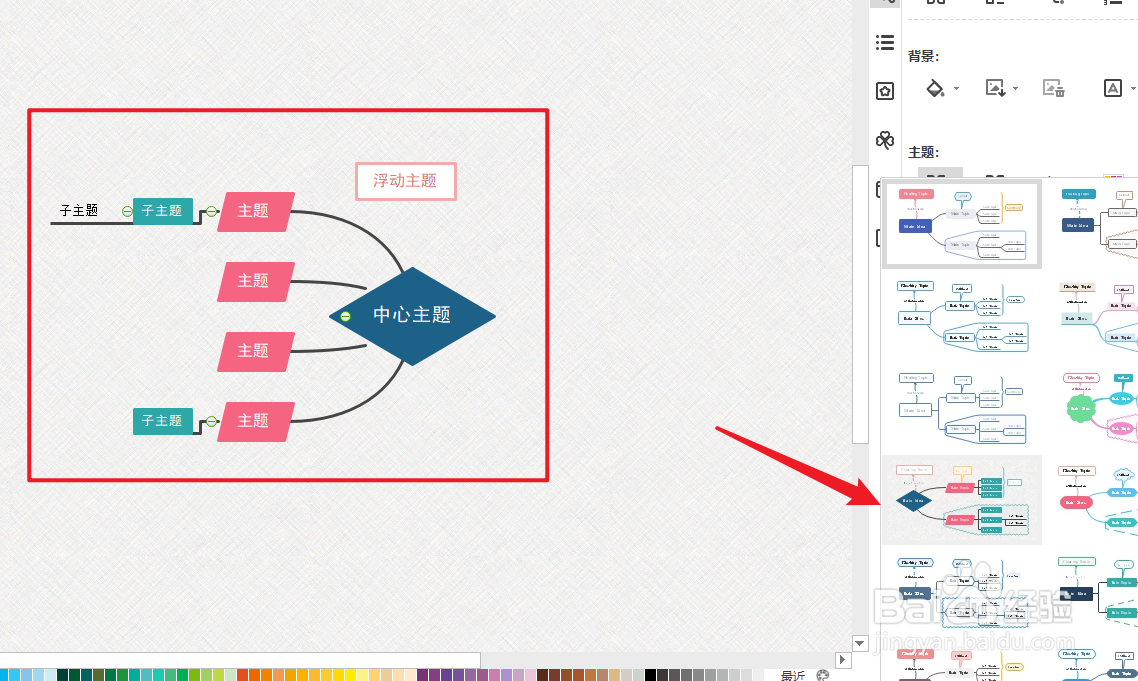The image size is (1138, 681).
Task: Click the color palette scroll-right arrow
Action: 842,660
